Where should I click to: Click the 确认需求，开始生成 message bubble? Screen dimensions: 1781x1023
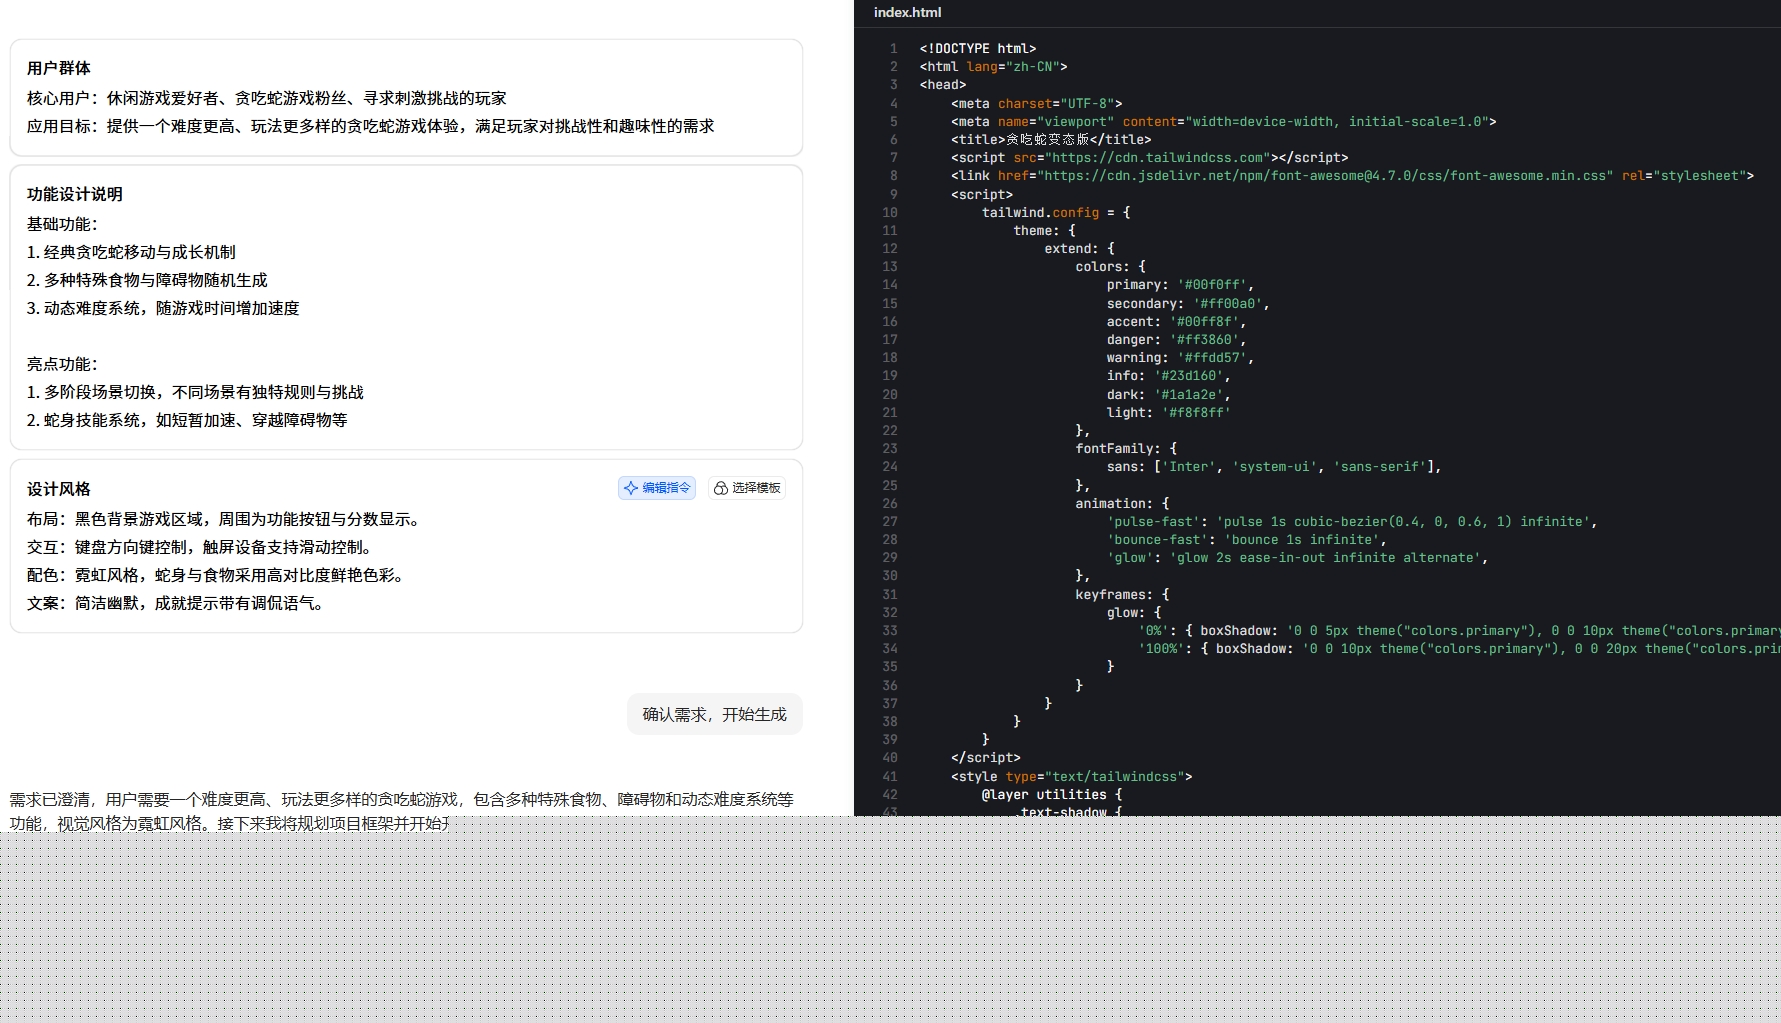[x=714, y=714]
